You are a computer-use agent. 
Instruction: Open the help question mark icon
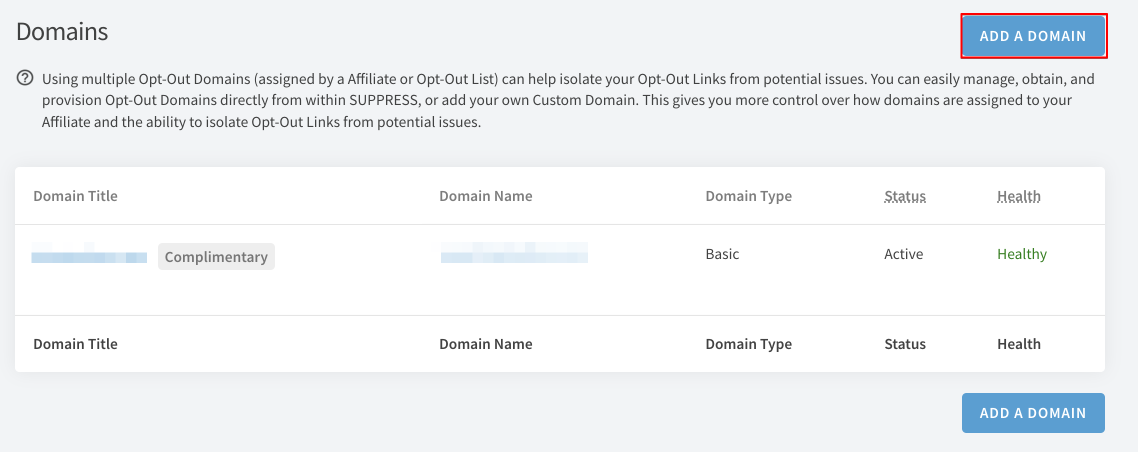25,78
